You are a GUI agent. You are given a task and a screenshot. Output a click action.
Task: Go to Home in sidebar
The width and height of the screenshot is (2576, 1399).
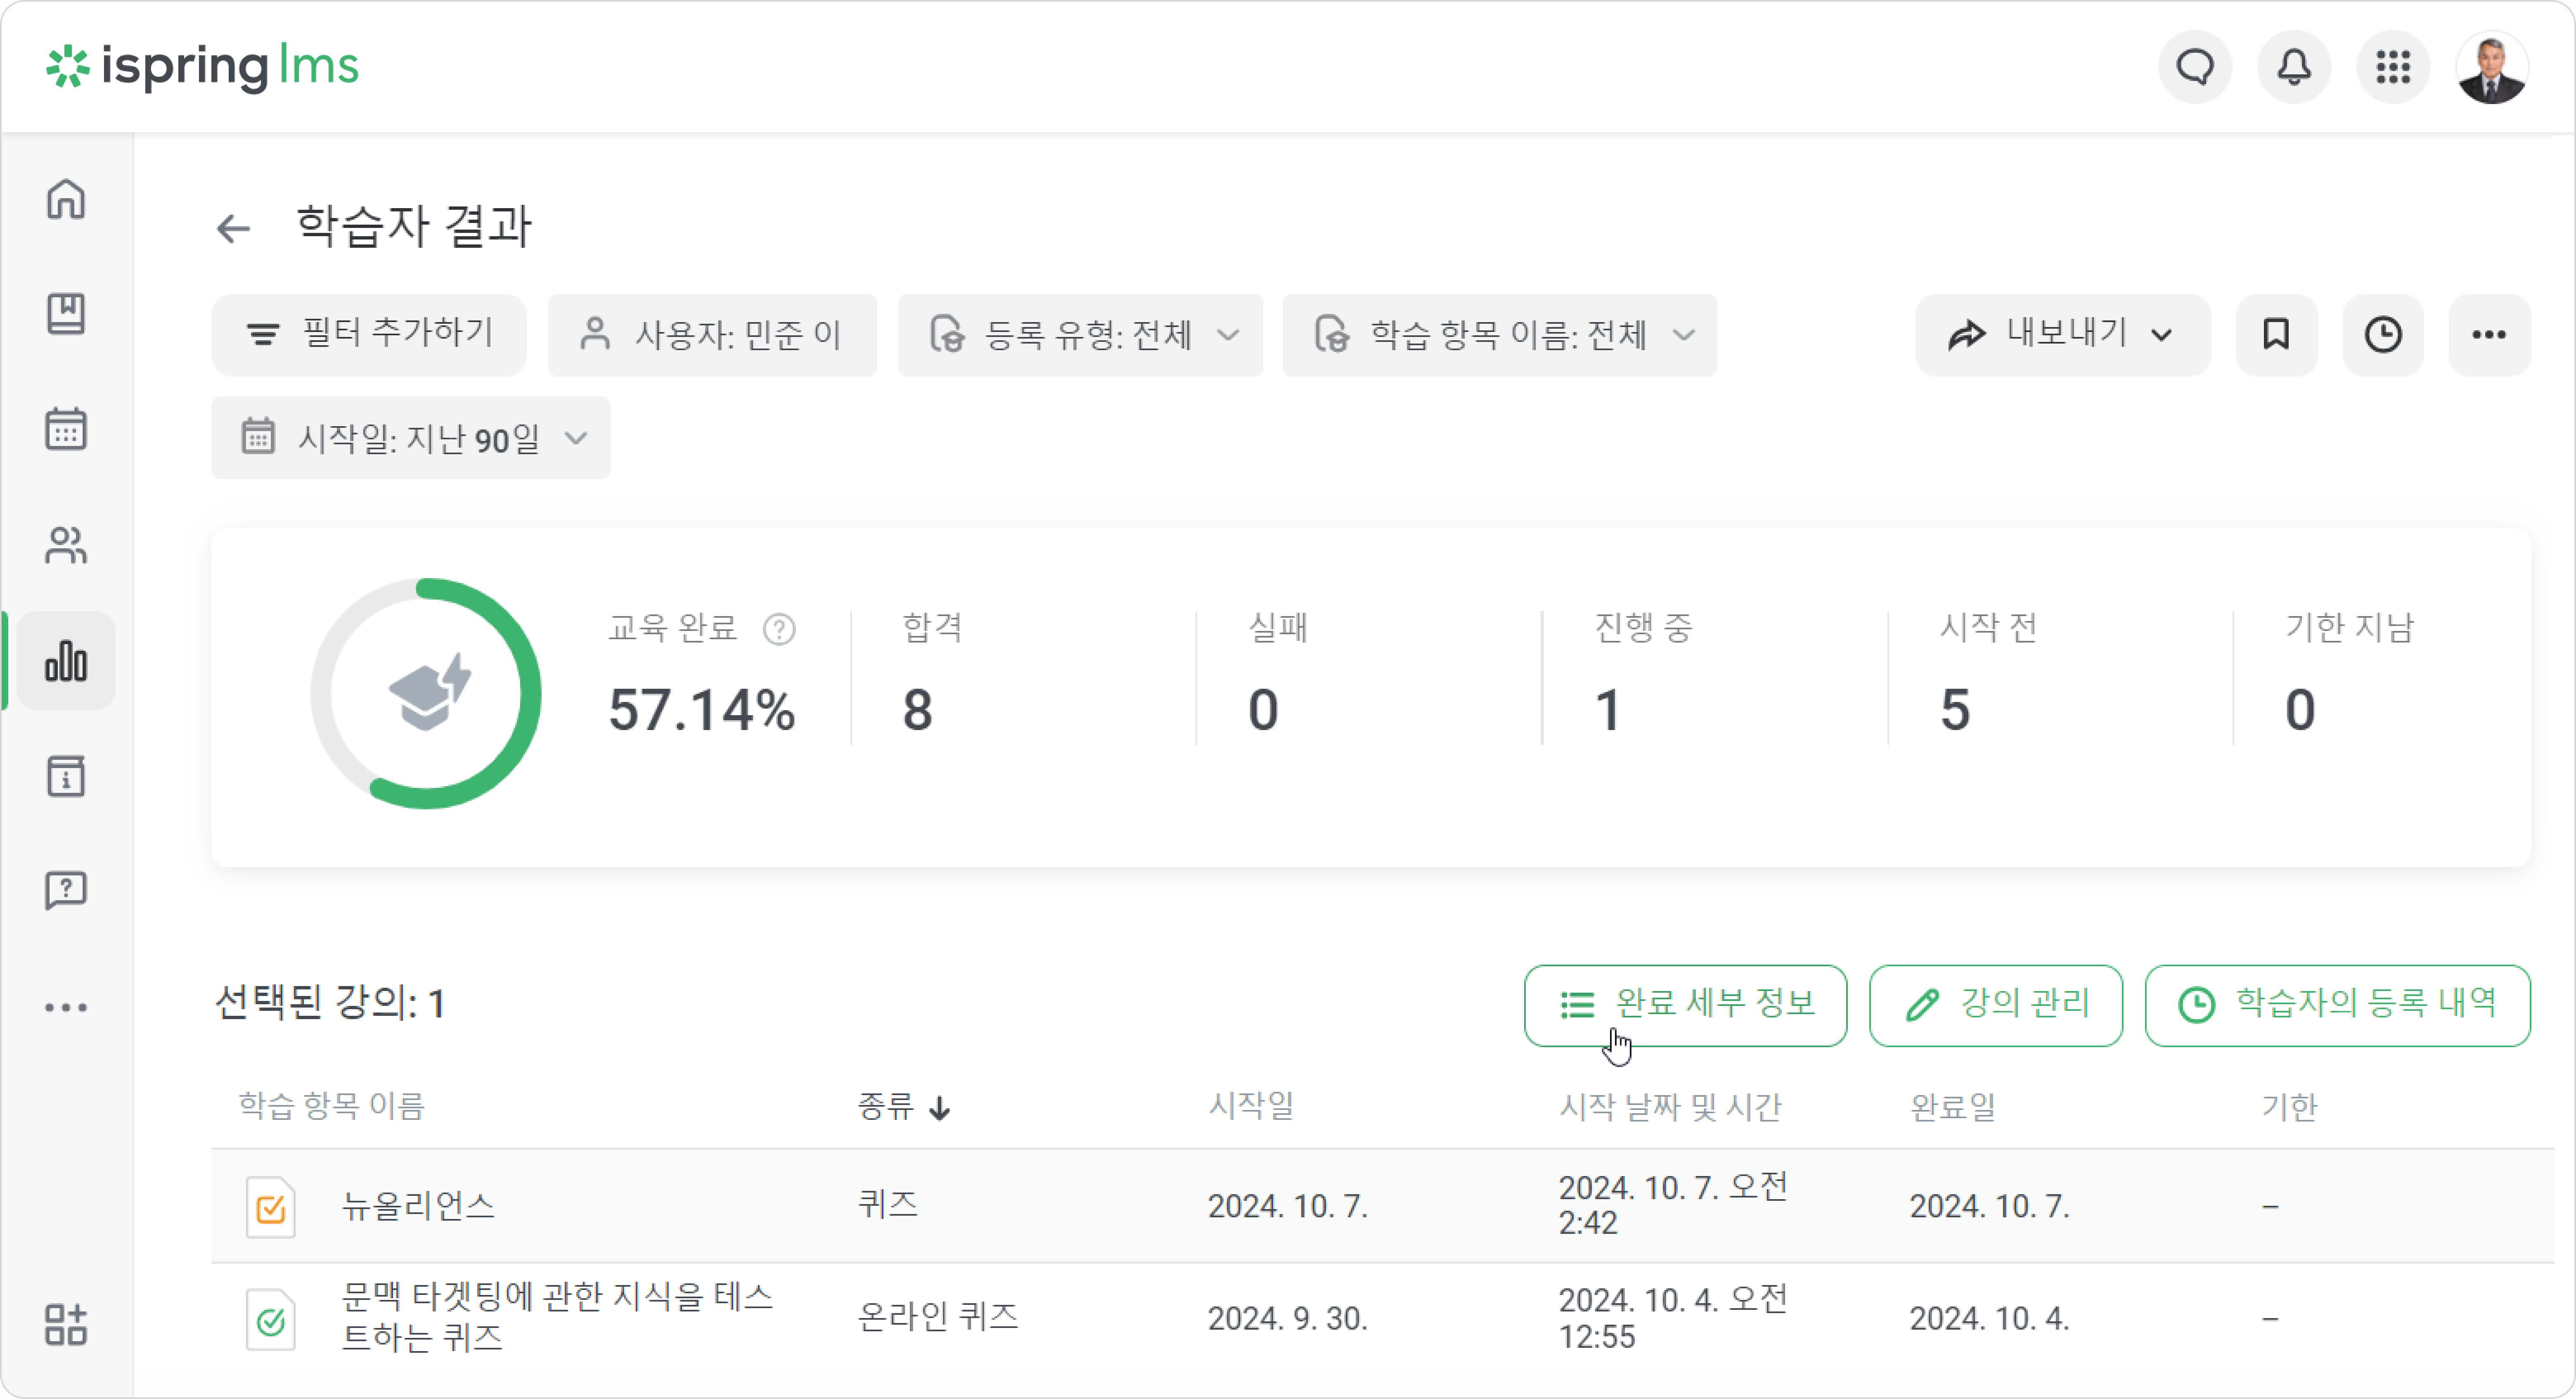pos(66,198)
